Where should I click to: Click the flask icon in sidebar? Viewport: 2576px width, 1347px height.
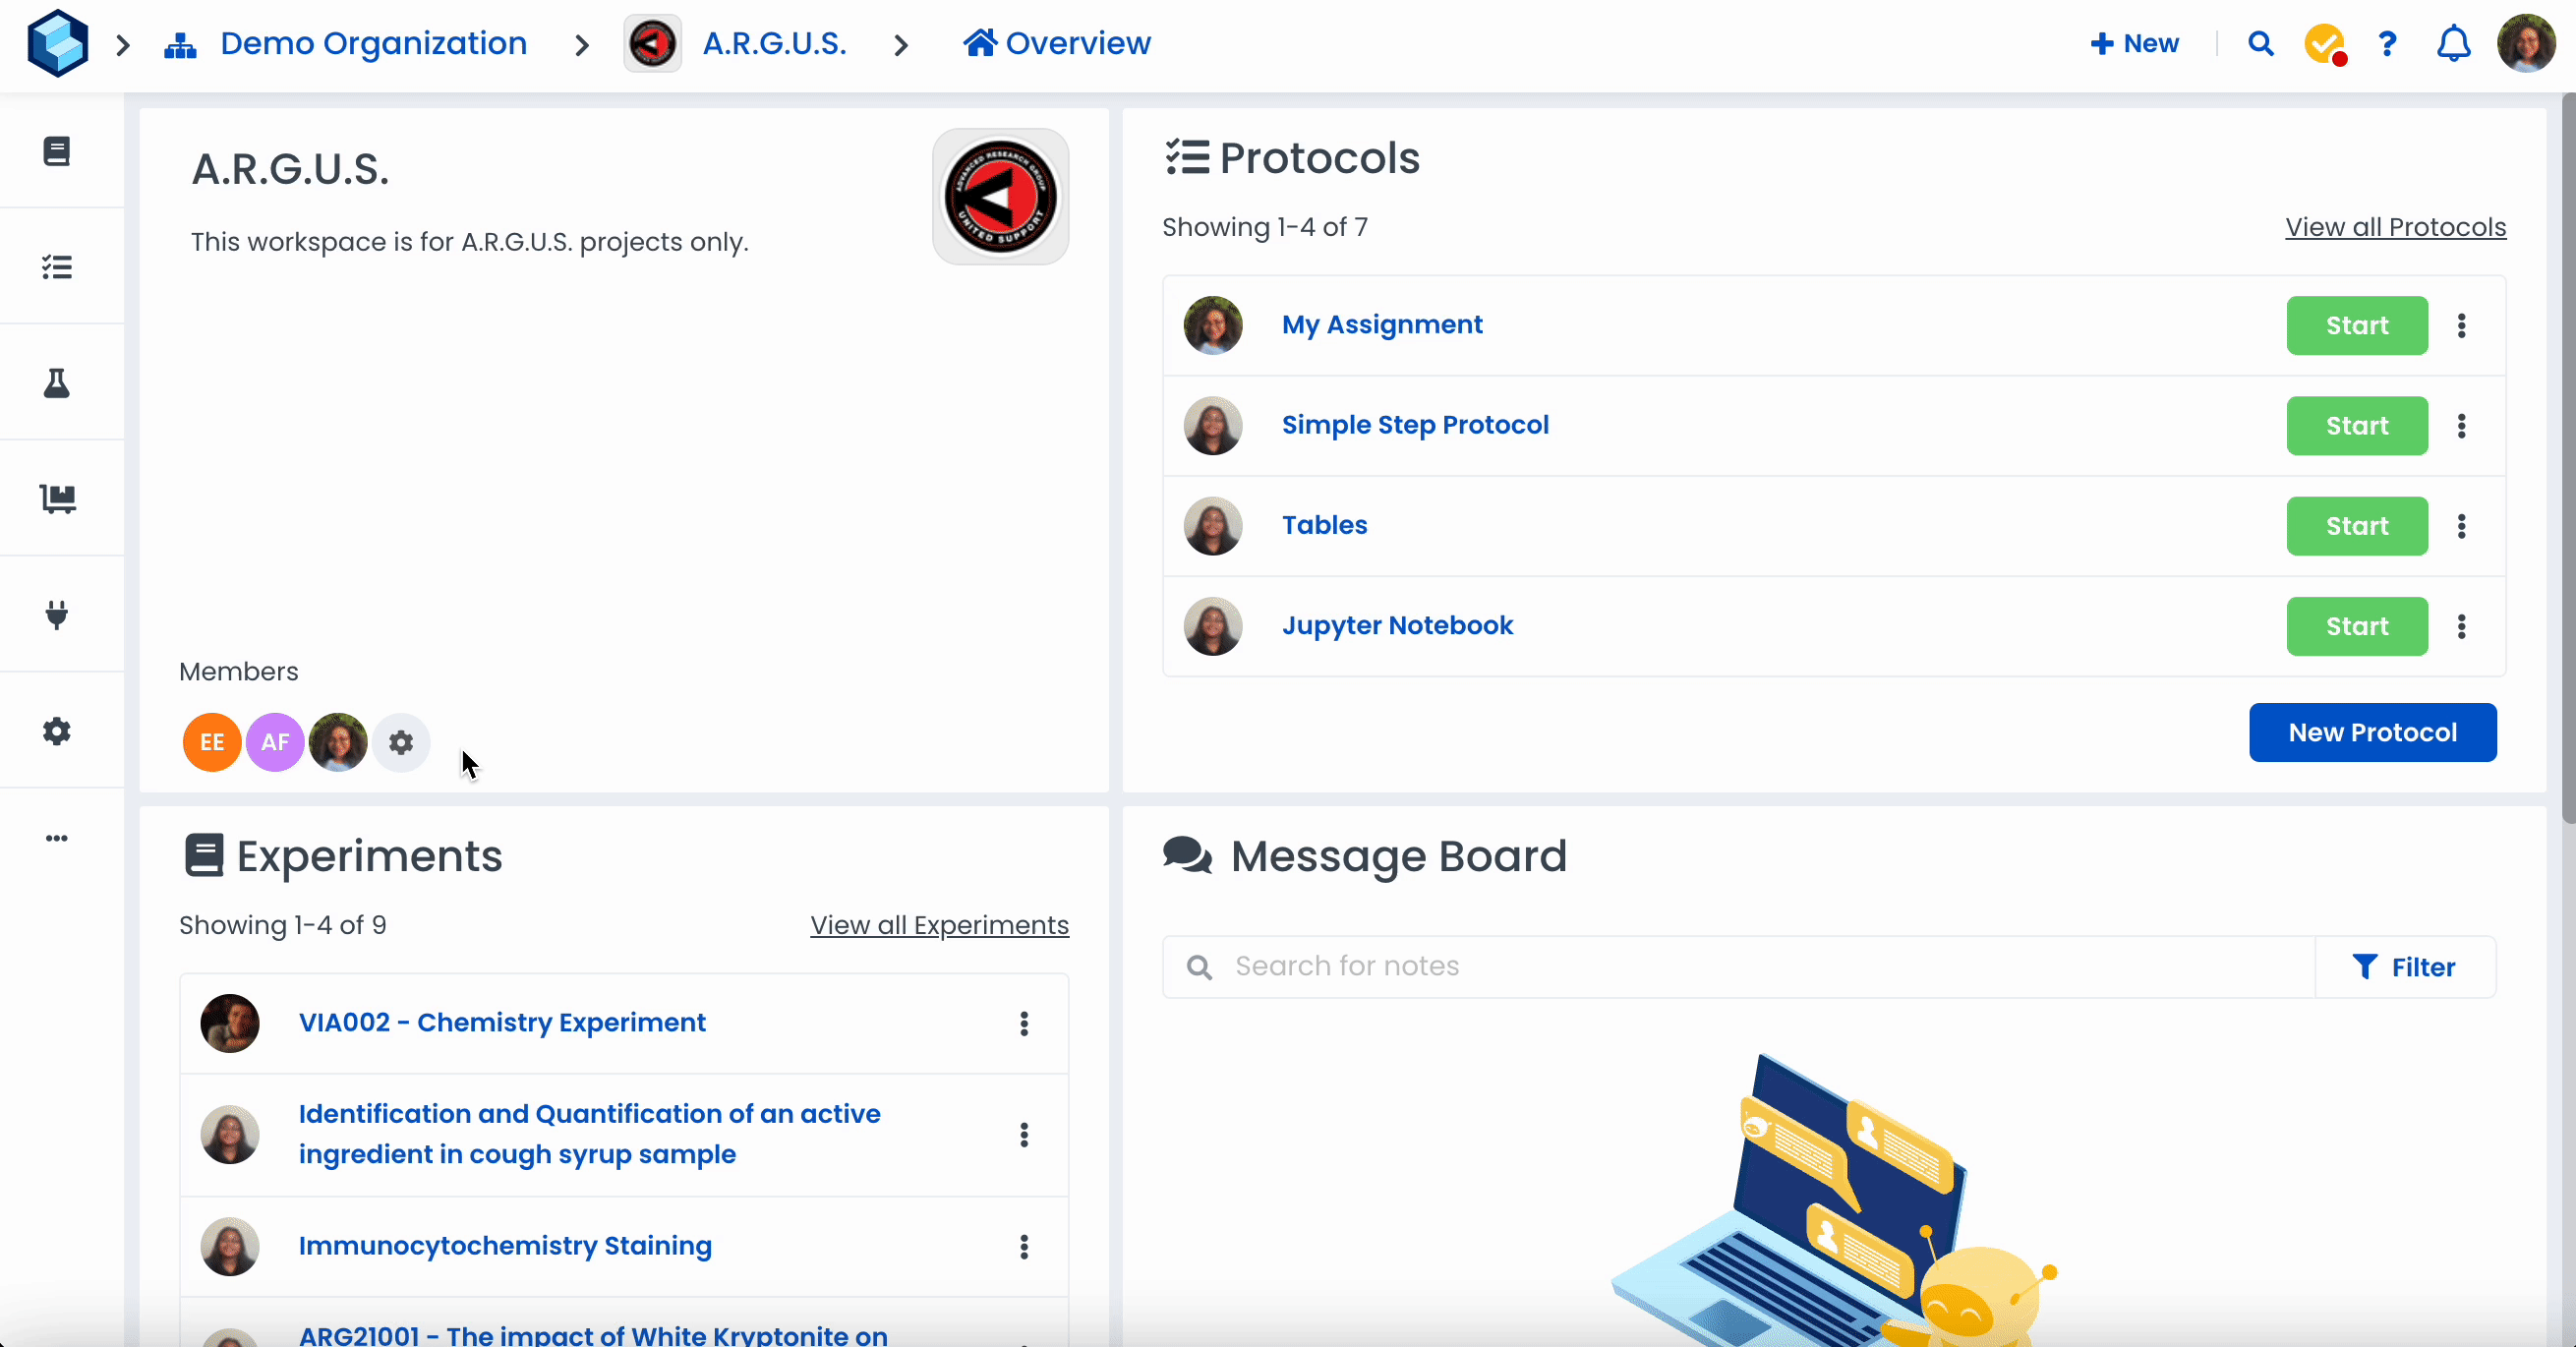(x=57, y=383)
